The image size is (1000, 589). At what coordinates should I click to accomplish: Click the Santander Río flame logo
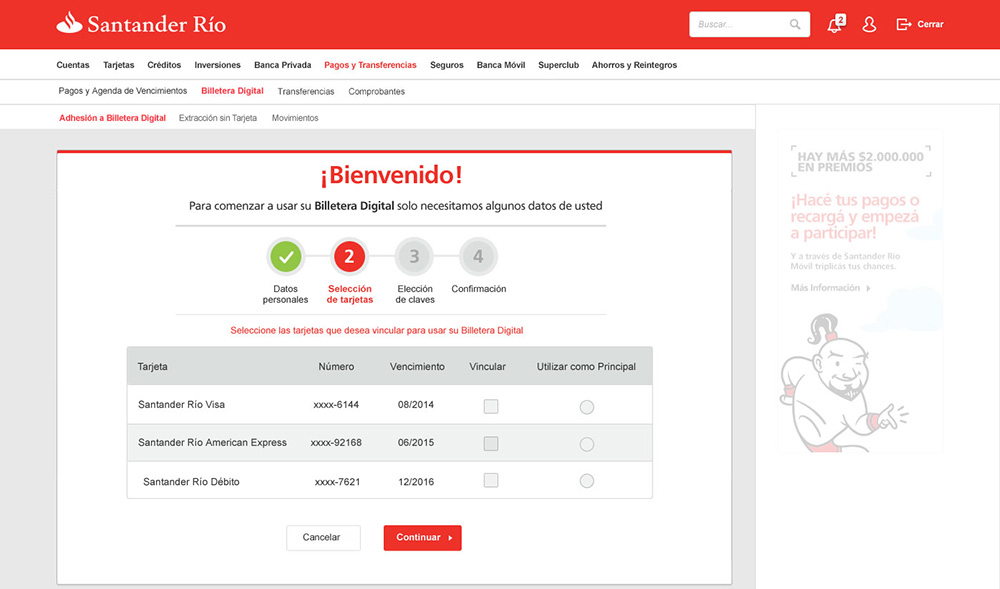pyautogui.click(x=70, y=23)
